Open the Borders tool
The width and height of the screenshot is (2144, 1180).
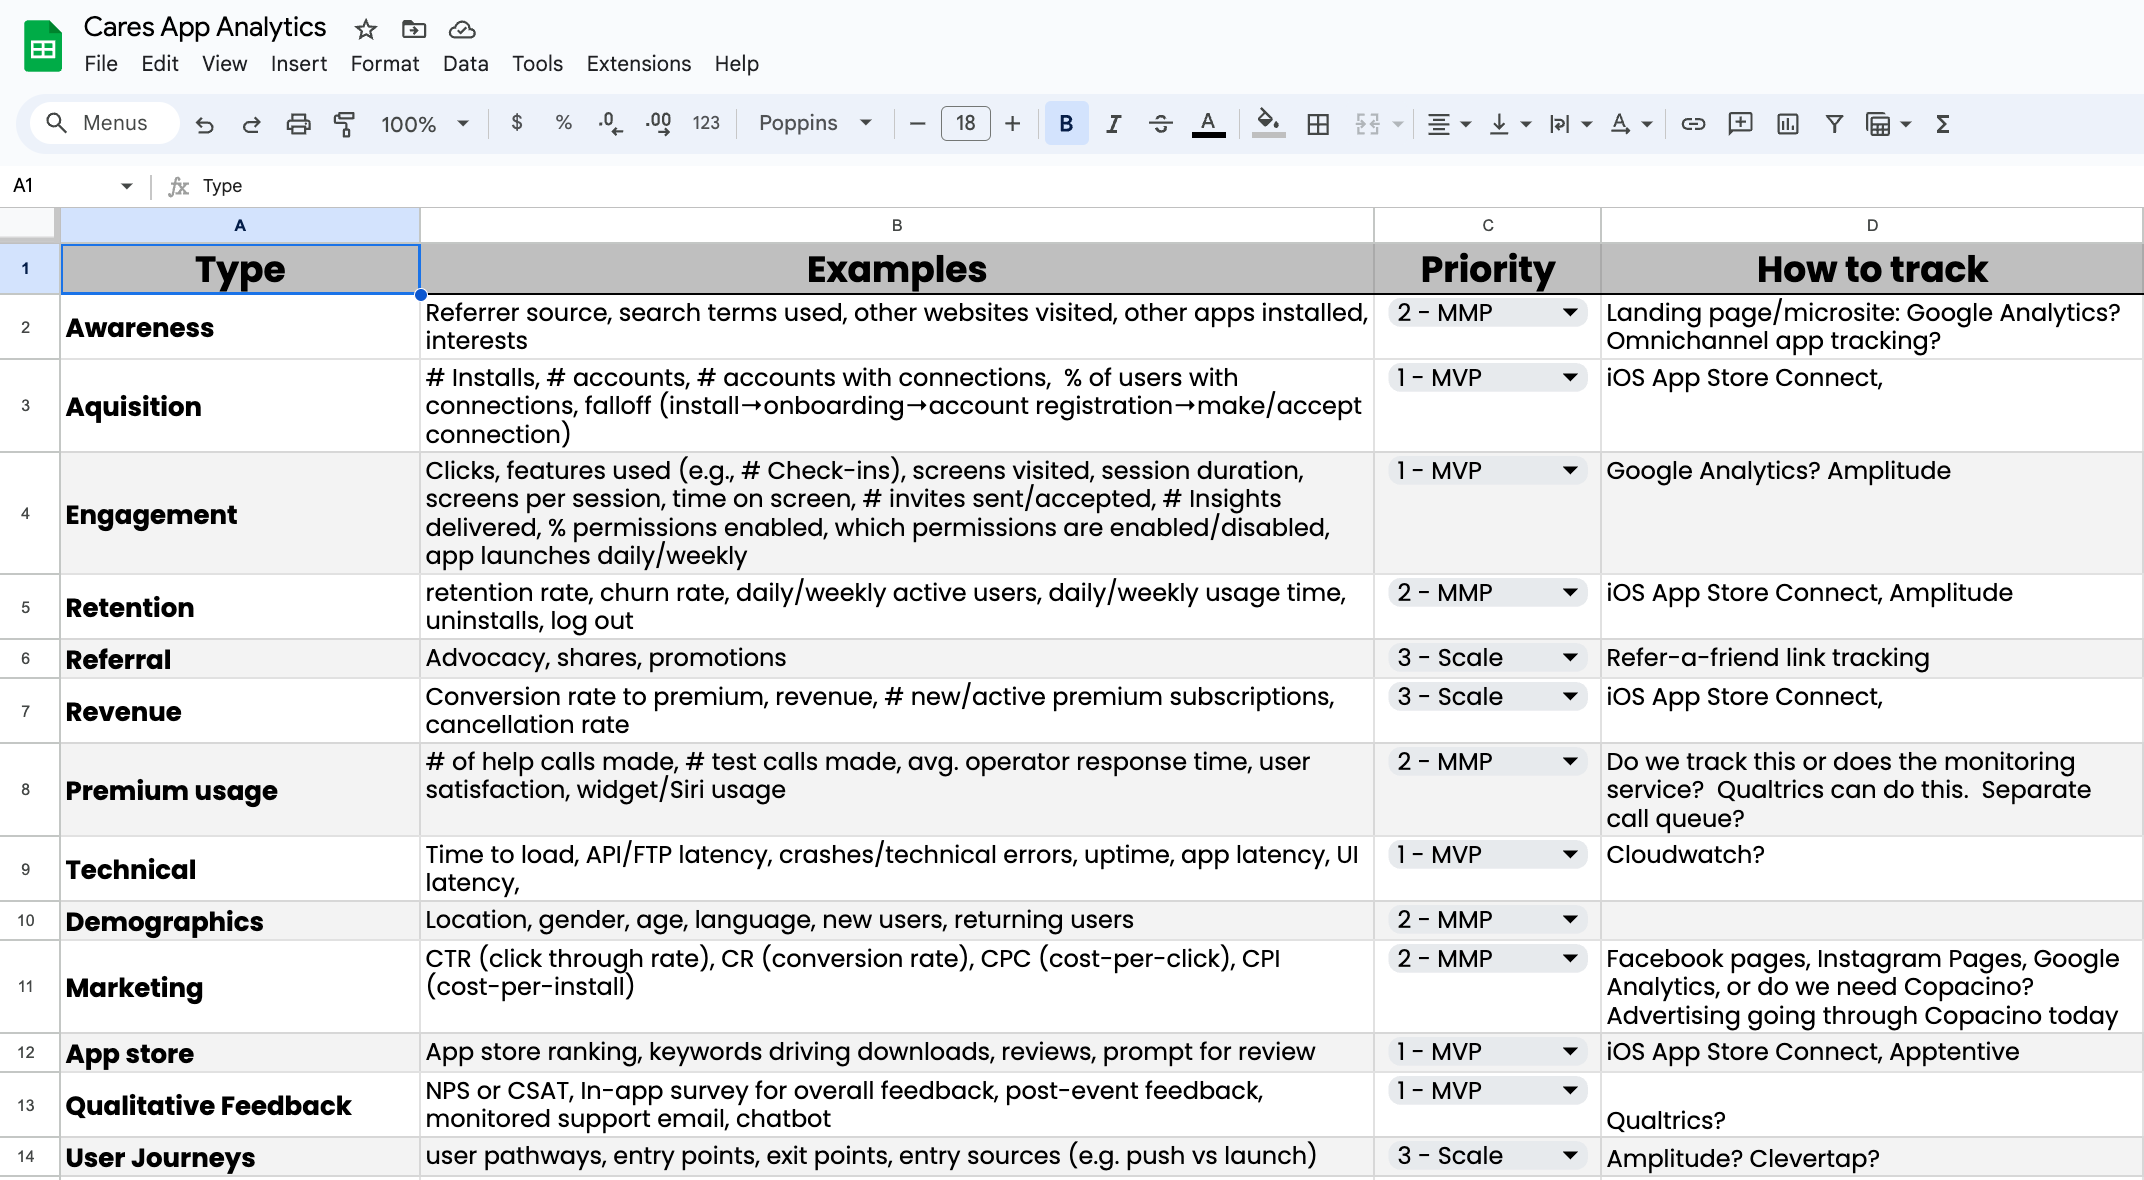[1318, 124]
